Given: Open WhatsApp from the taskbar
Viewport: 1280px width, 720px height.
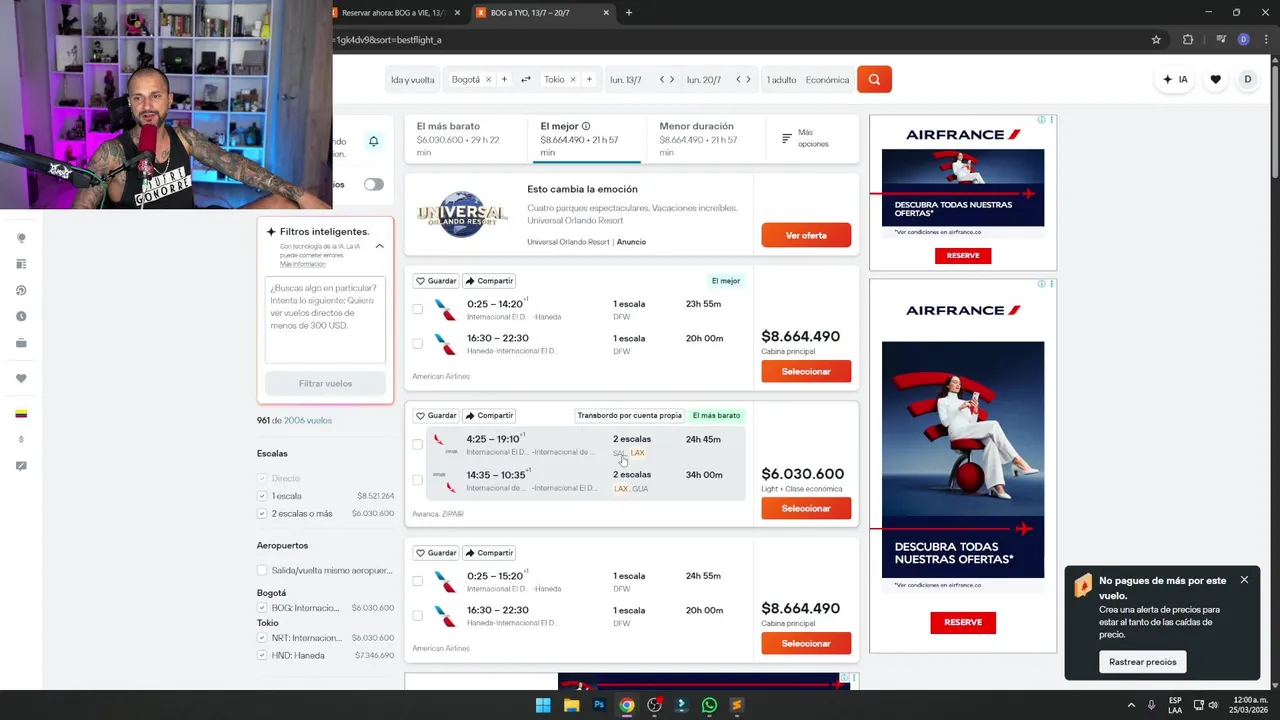Looking at the screenshot, I should click(x=709, y=705).
